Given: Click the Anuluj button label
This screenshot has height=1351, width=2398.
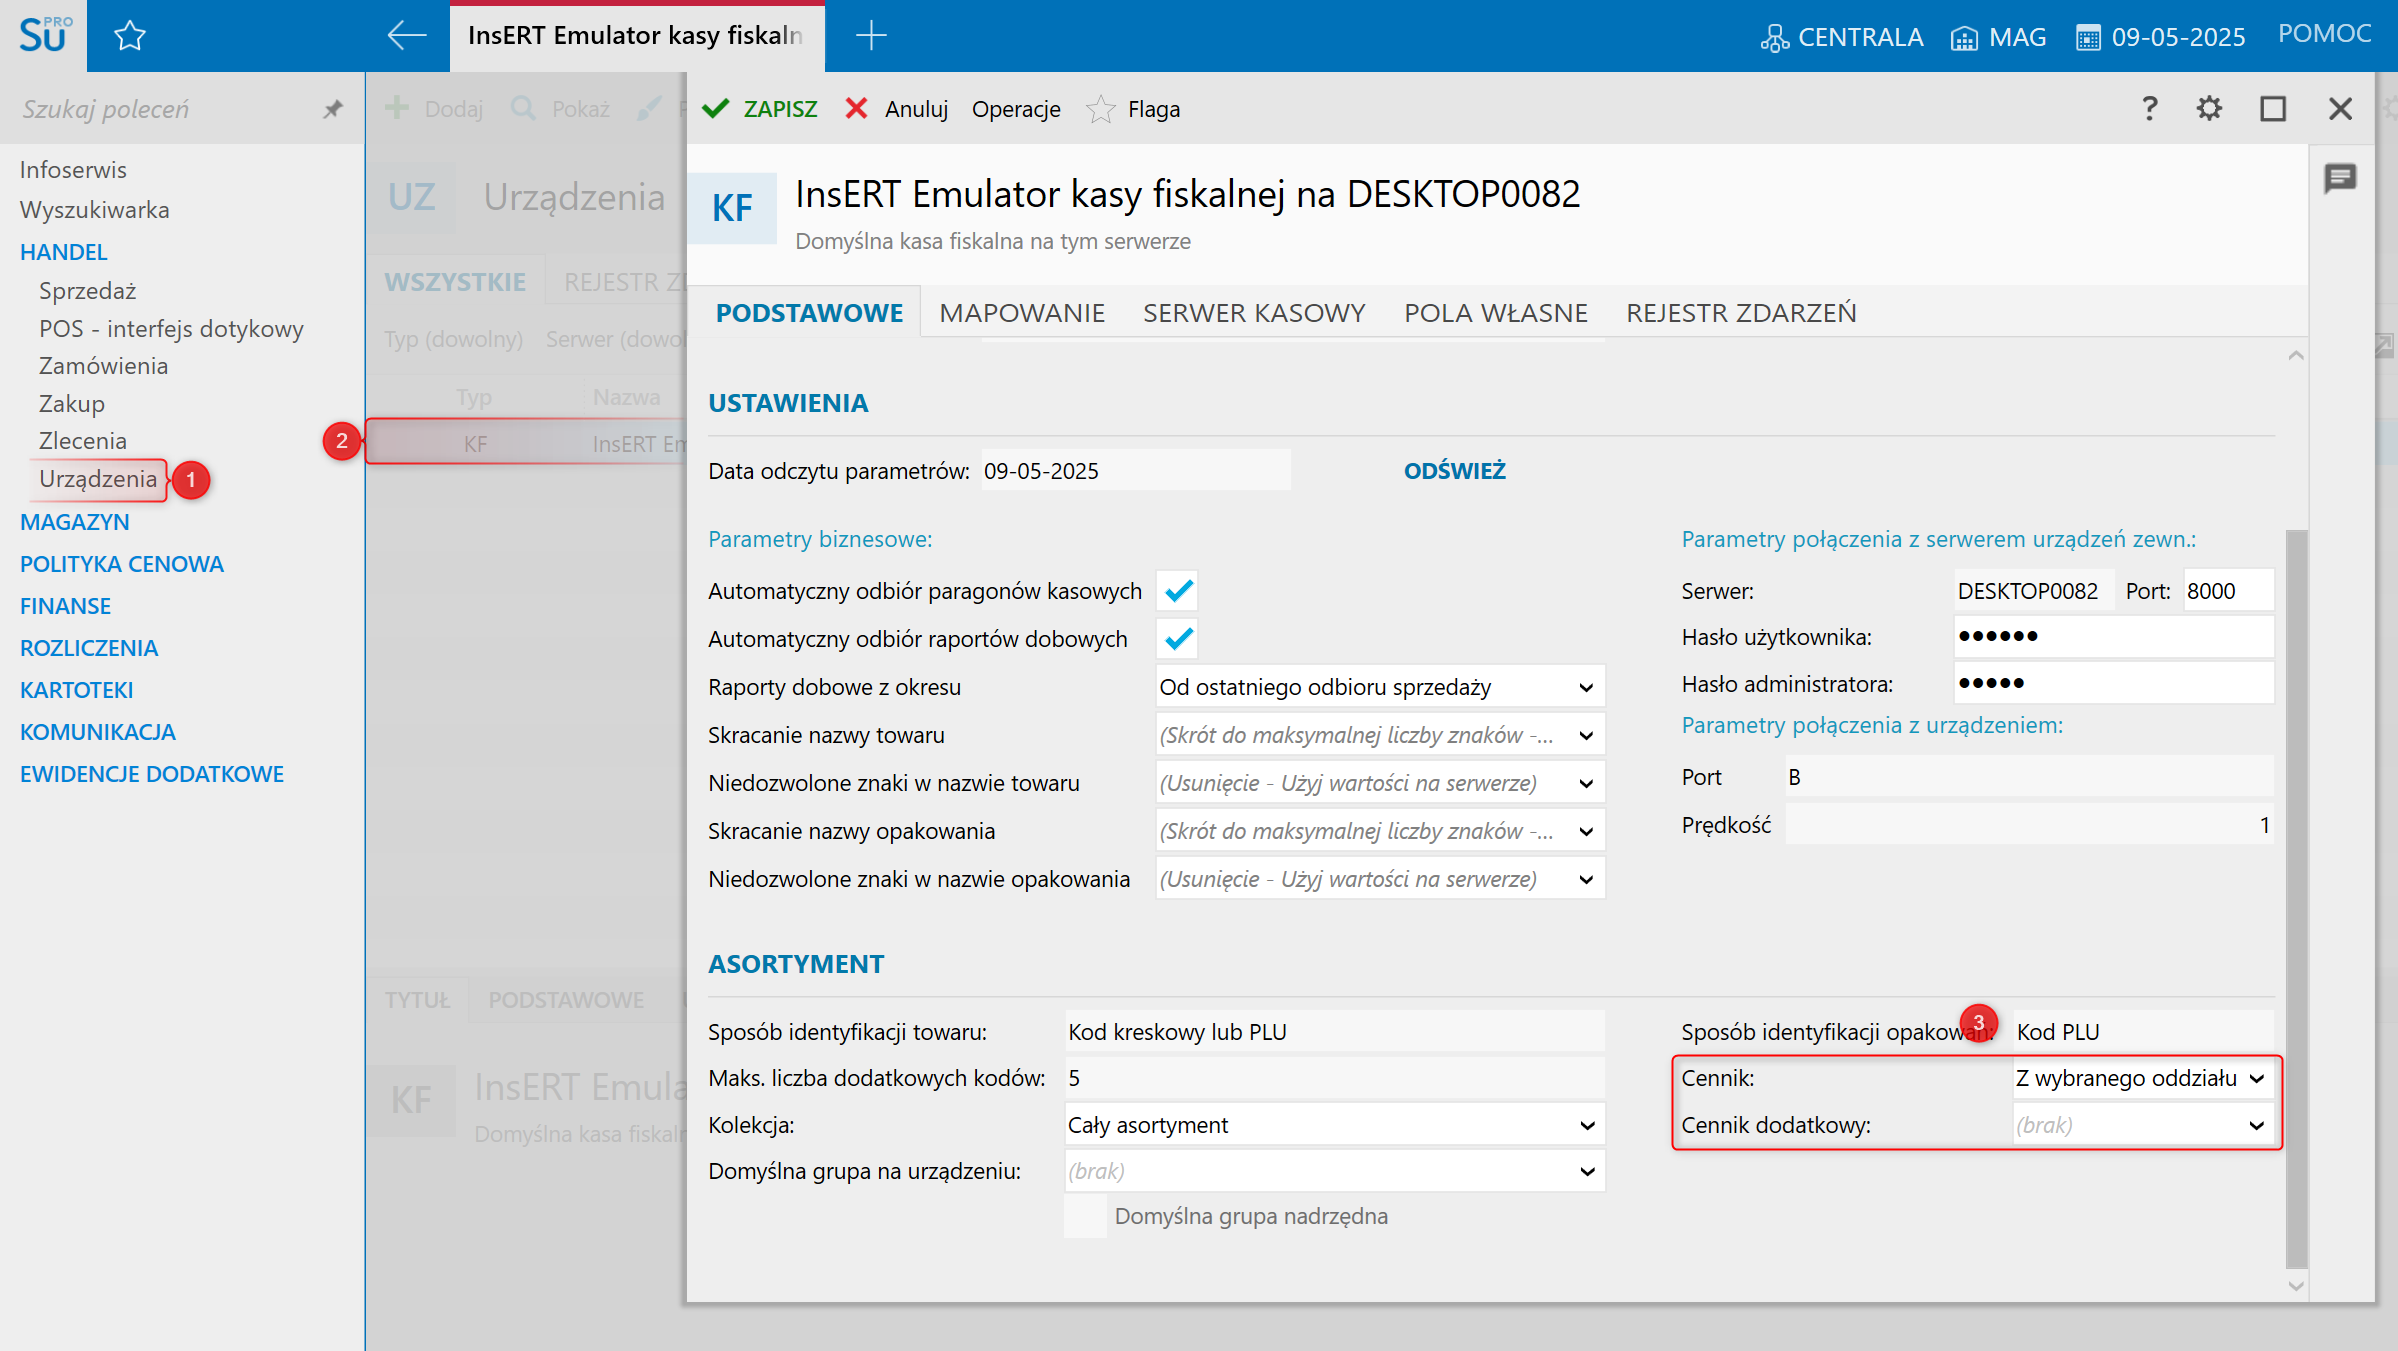Looking at the screenshot, I should (916, 109).
